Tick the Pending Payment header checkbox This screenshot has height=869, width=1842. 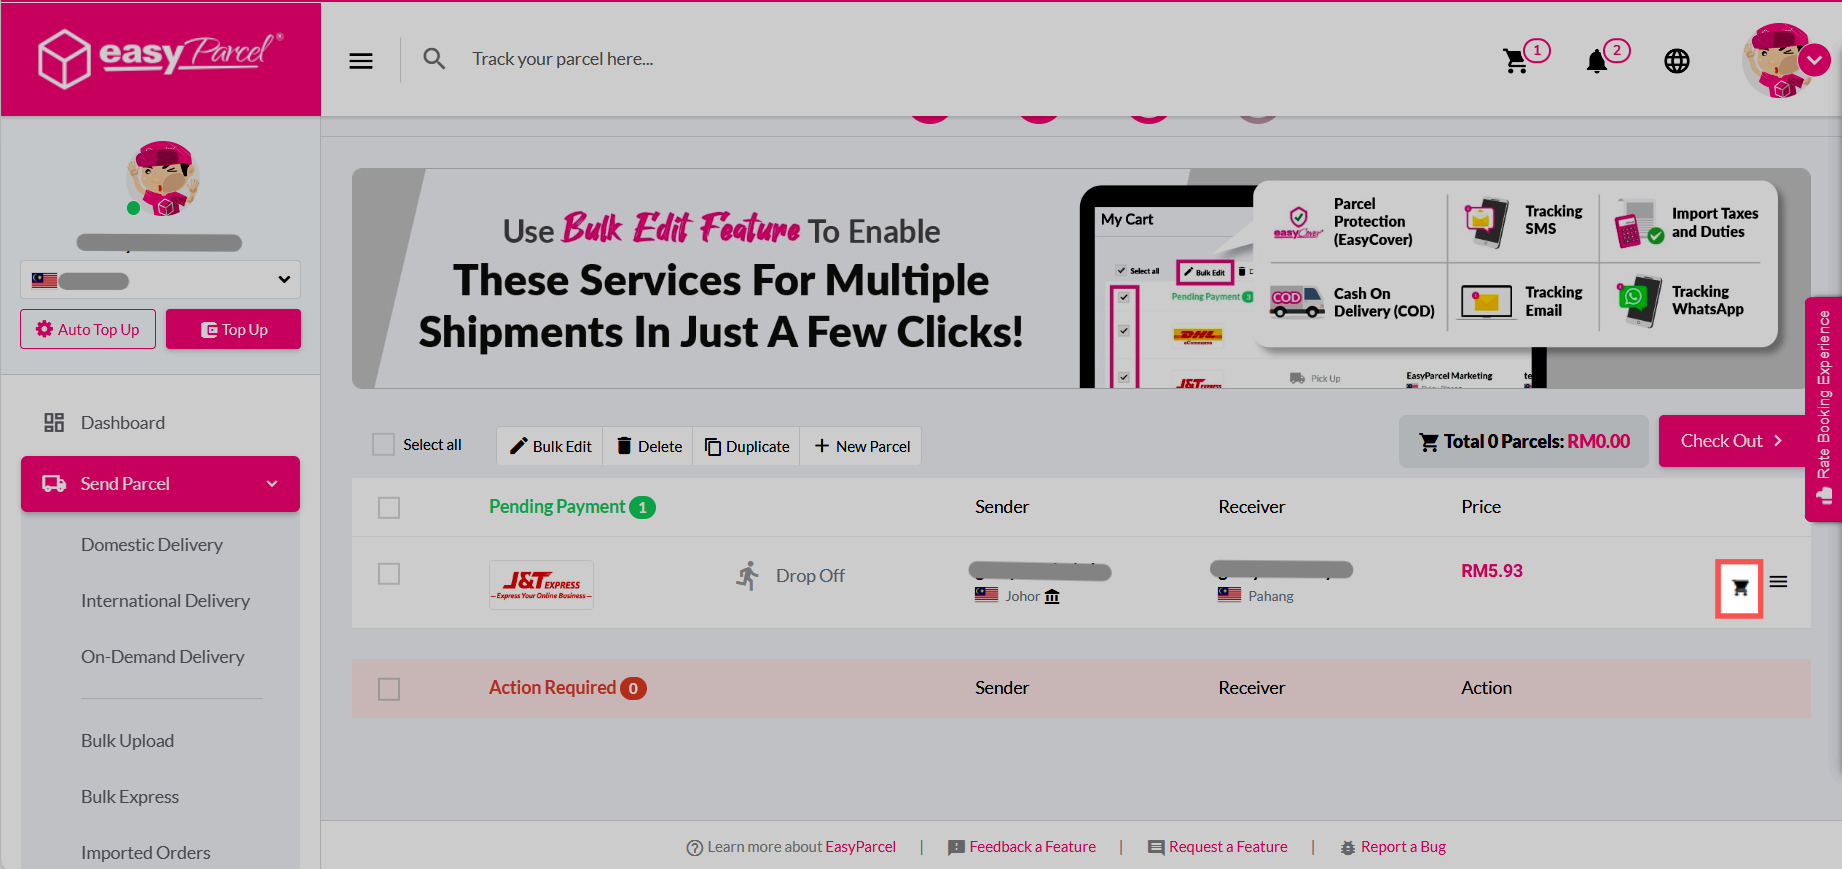pyautogui.click(x=389, y=508)
